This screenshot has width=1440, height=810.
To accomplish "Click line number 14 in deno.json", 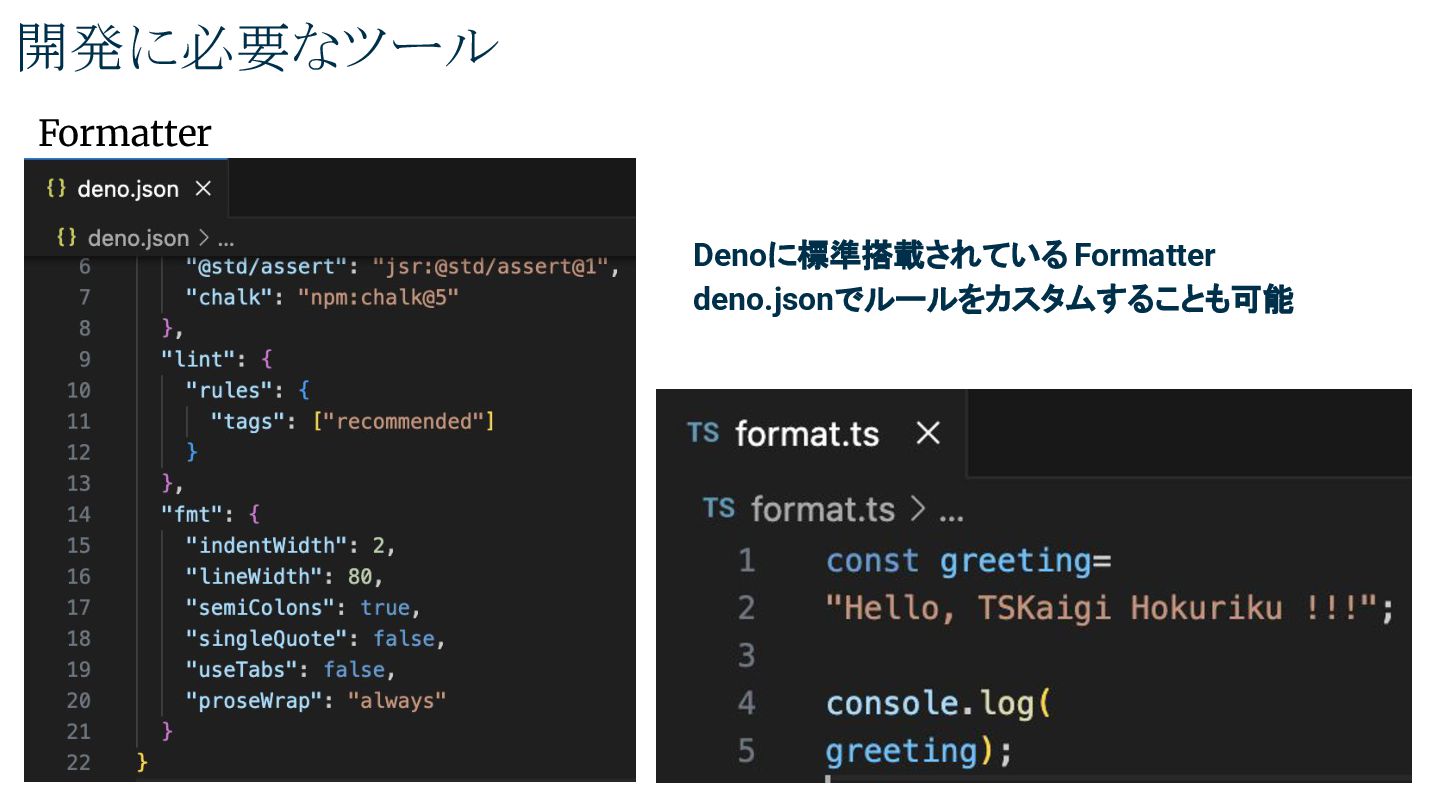I will click(x=78, y=514).
